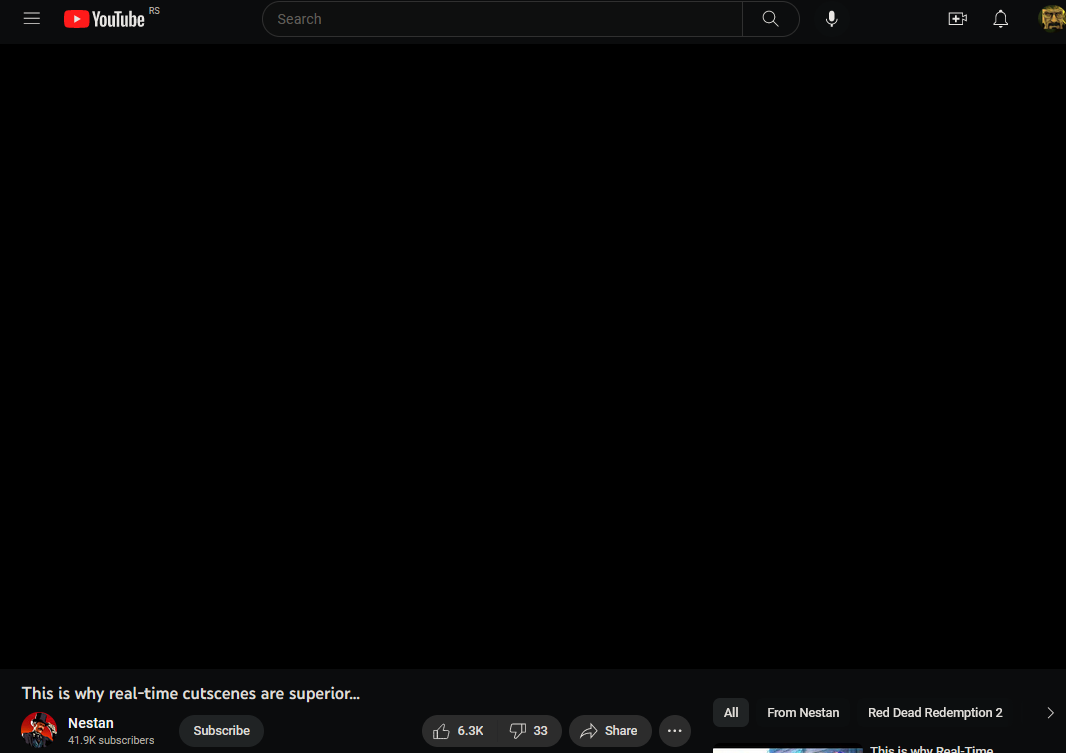Open the guide with the hamburger menu
1066x753 pixels.
click(31, 18)
